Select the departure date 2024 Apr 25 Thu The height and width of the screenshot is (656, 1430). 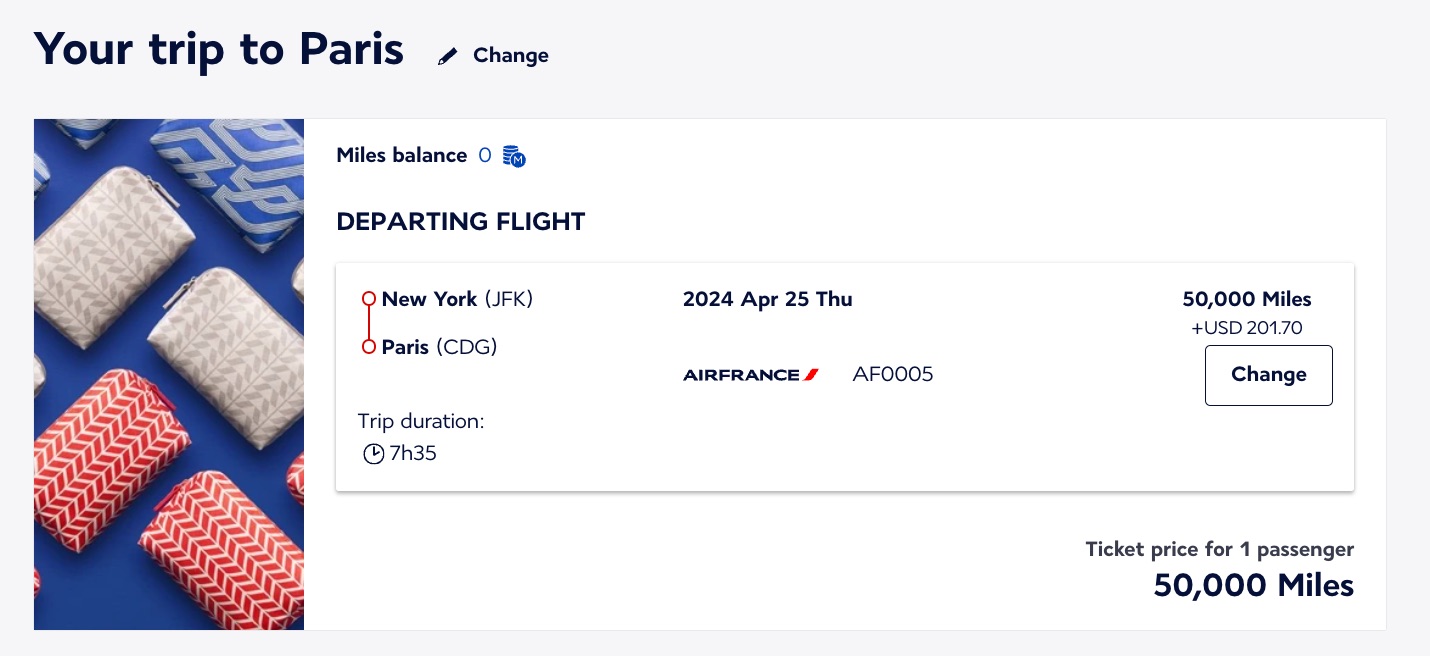coord(767,299)
